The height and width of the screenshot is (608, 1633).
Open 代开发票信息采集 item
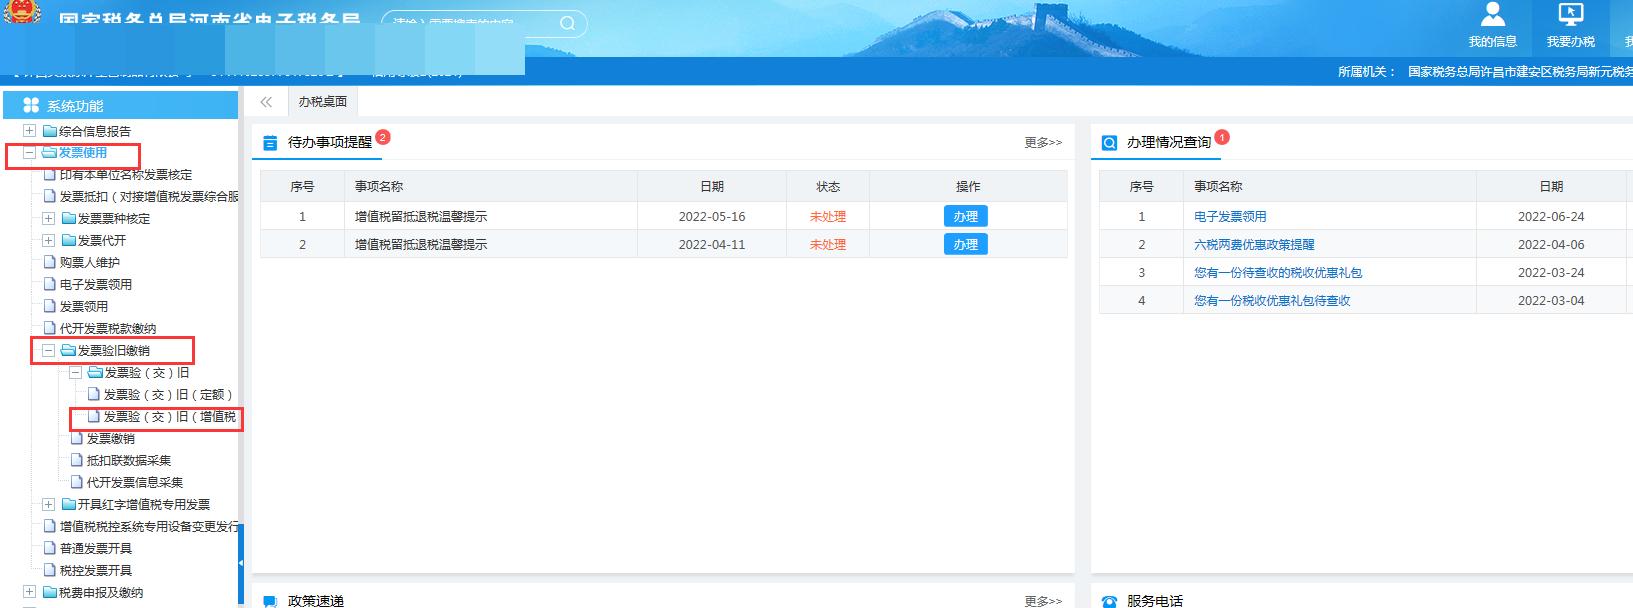pos(134,483)
